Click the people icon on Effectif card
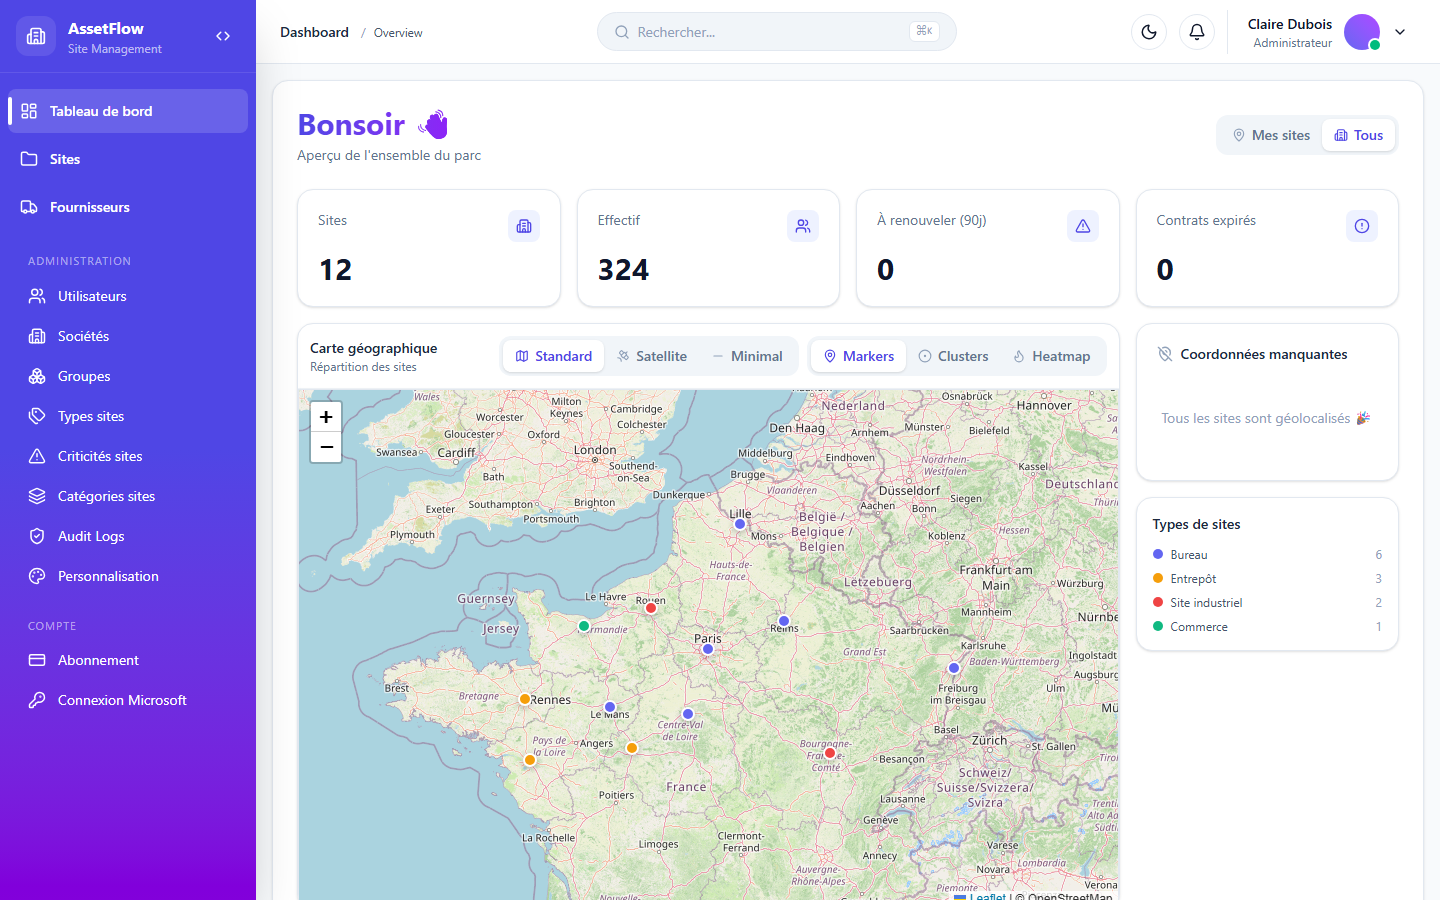1440x900 pixels. 803,226
